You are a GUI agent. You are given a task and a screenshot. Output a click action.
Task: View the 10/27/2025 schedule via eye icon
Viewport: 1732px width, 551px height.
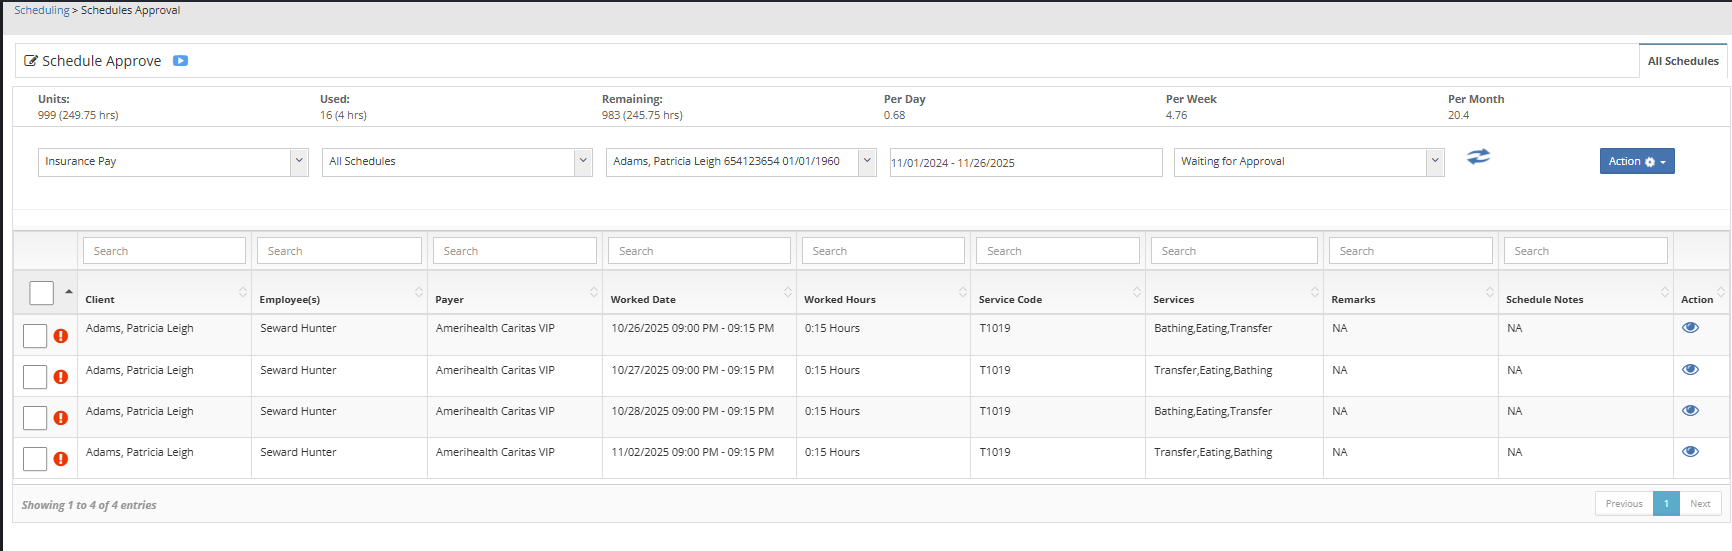tap(1690, 370)
